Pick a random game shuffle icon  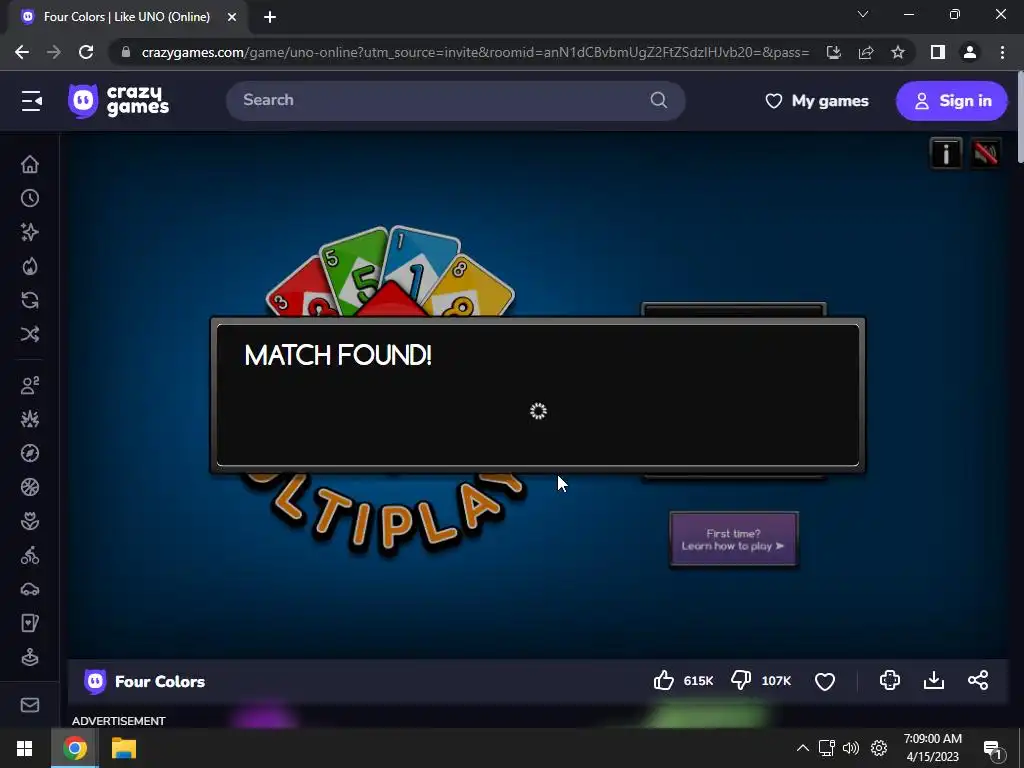pos(30,334)
